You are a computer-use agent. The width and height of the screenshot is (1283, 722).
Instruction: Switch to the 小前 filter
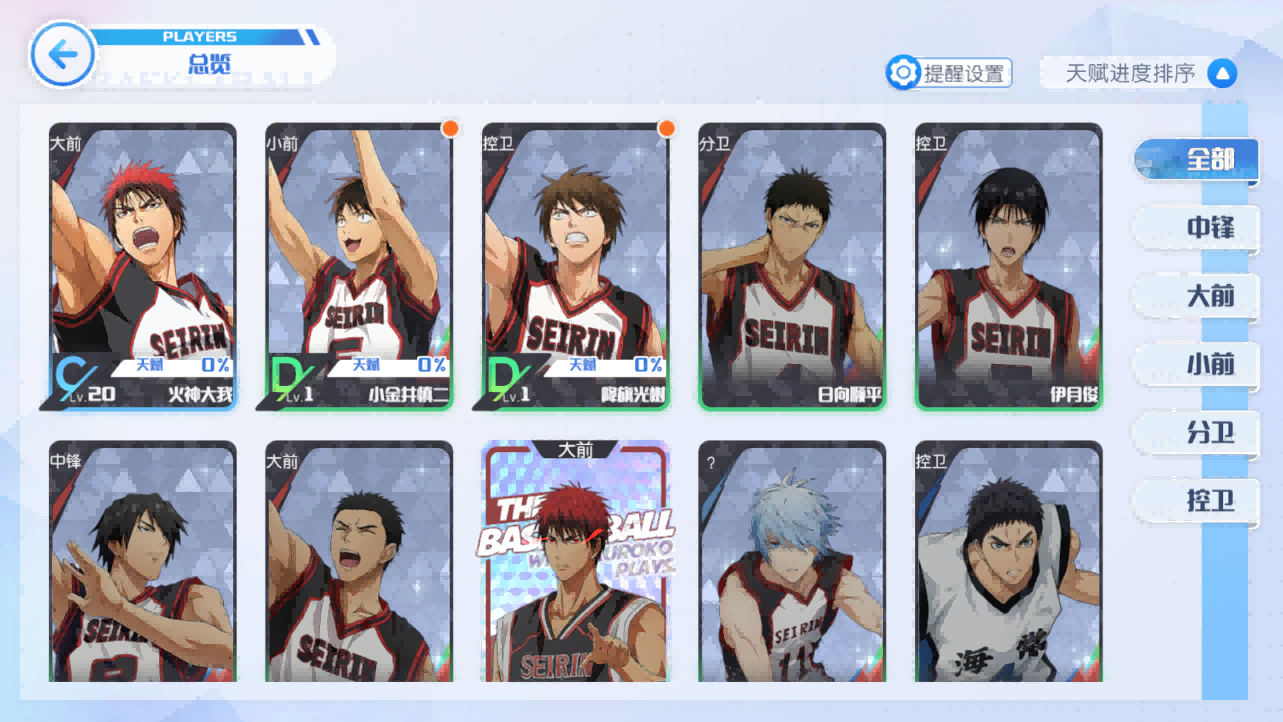coord(1196,364)
